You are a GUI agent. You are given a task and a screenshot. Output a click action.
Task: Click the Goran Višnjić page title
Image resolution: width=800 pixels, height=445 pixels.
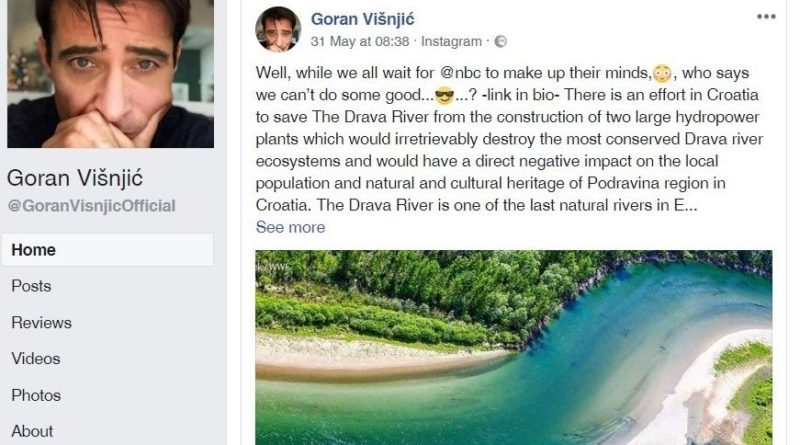pyautogui.click(x=75, y=178)
